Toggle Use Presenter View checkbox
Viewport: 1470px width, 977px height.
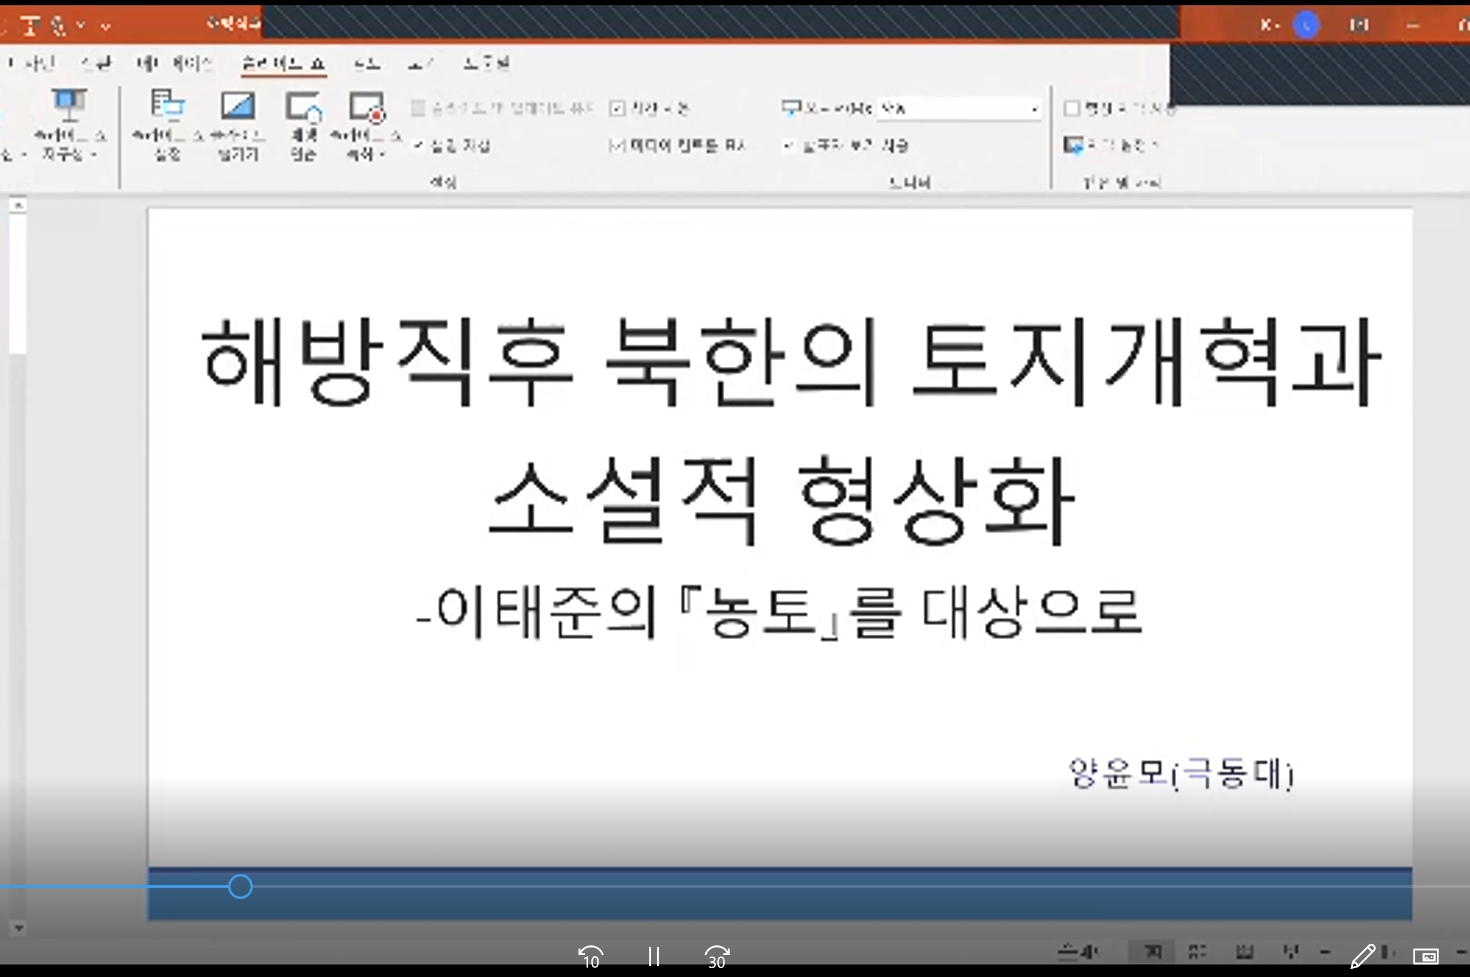pos(788,146)
